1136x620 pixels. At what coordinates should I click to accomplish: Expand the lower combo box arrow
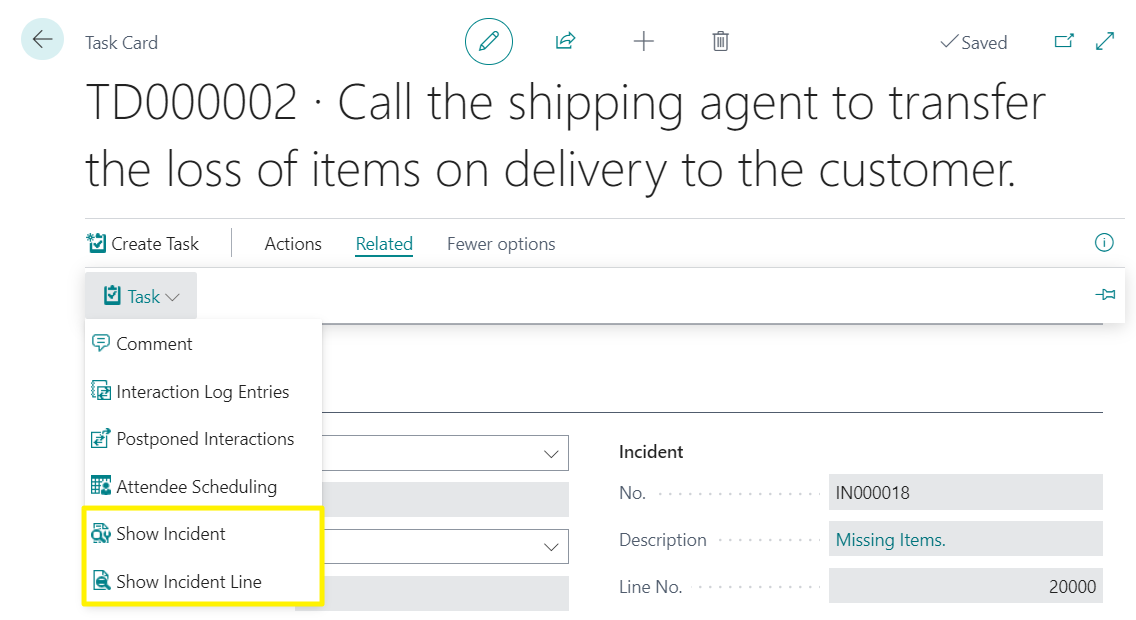pos(551,546)
